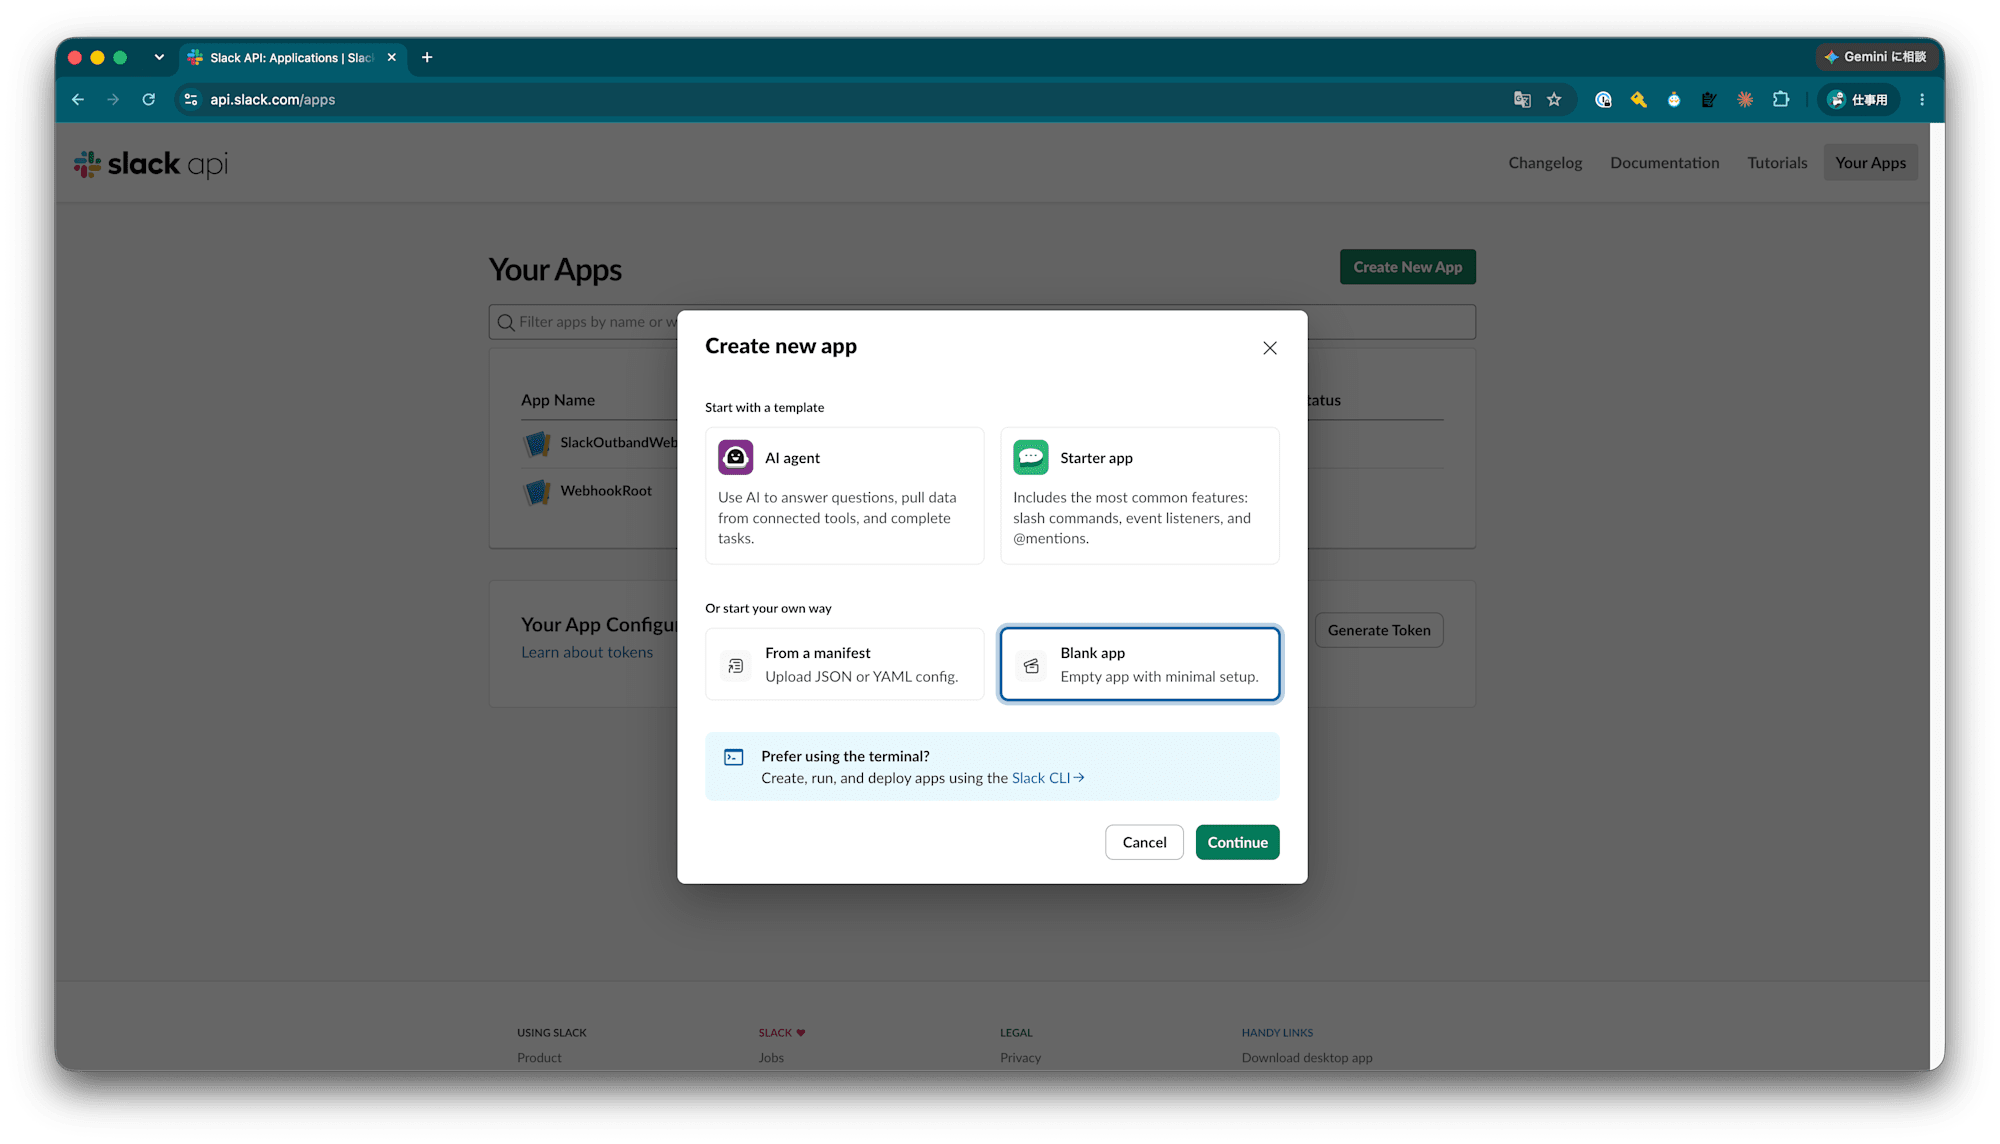
Task: Open the WebhookRoot app row
Action: [x=606, y=491]
